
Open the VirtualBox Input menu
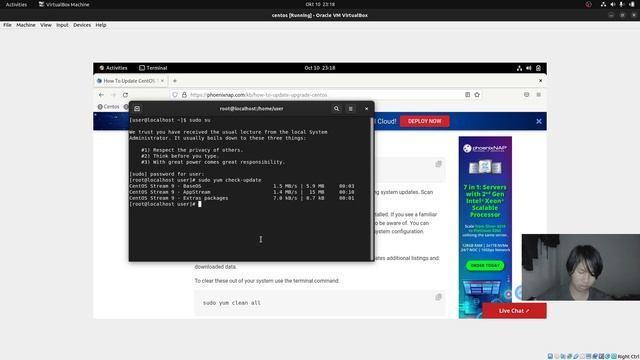(x=62, y=25)
